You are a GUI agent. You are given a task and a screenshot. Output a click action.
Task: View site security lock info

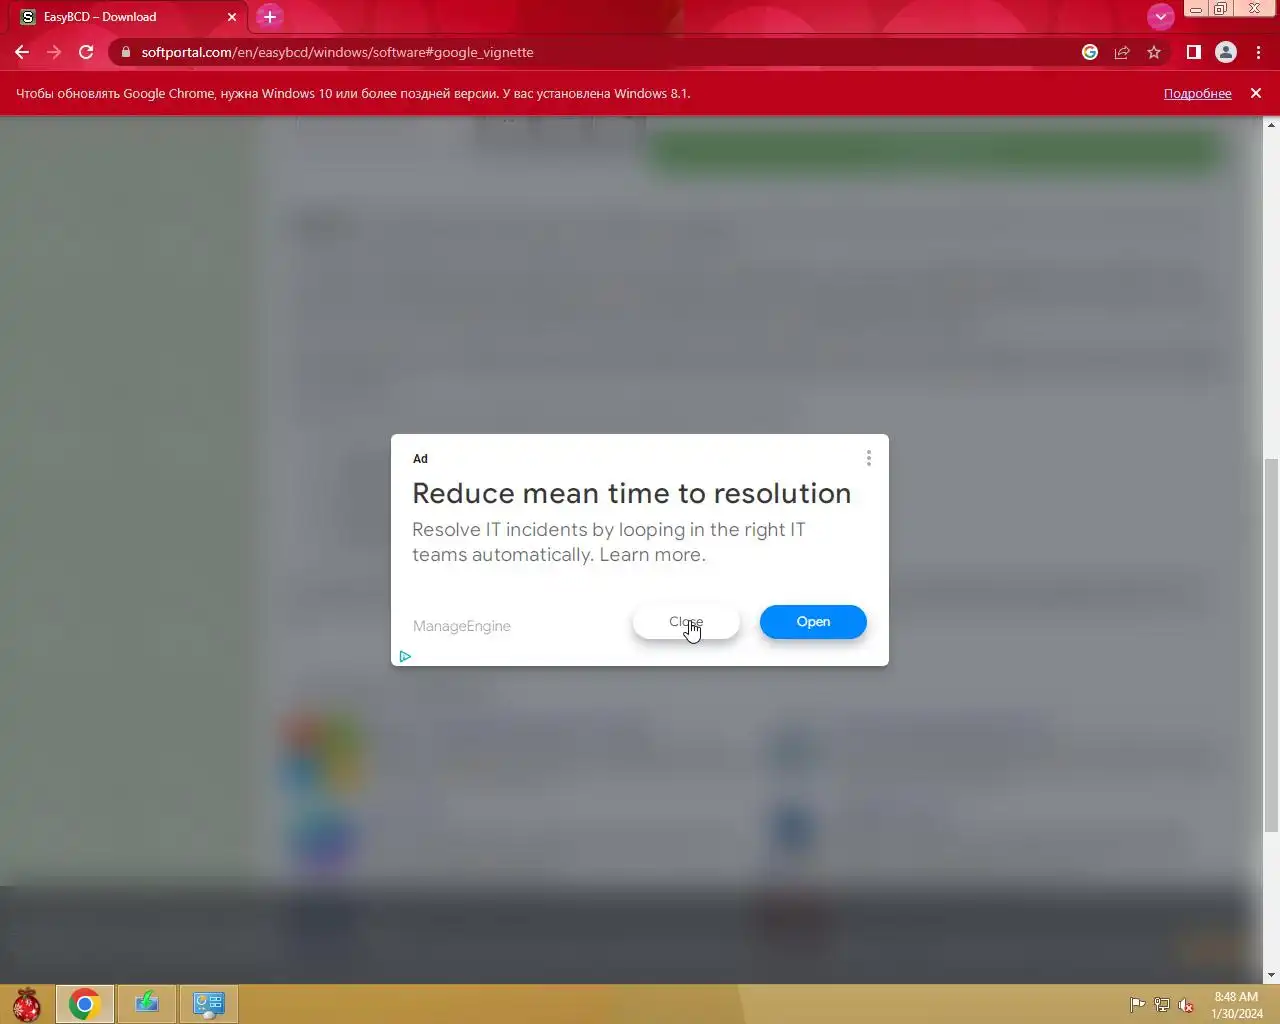point(126,52)
